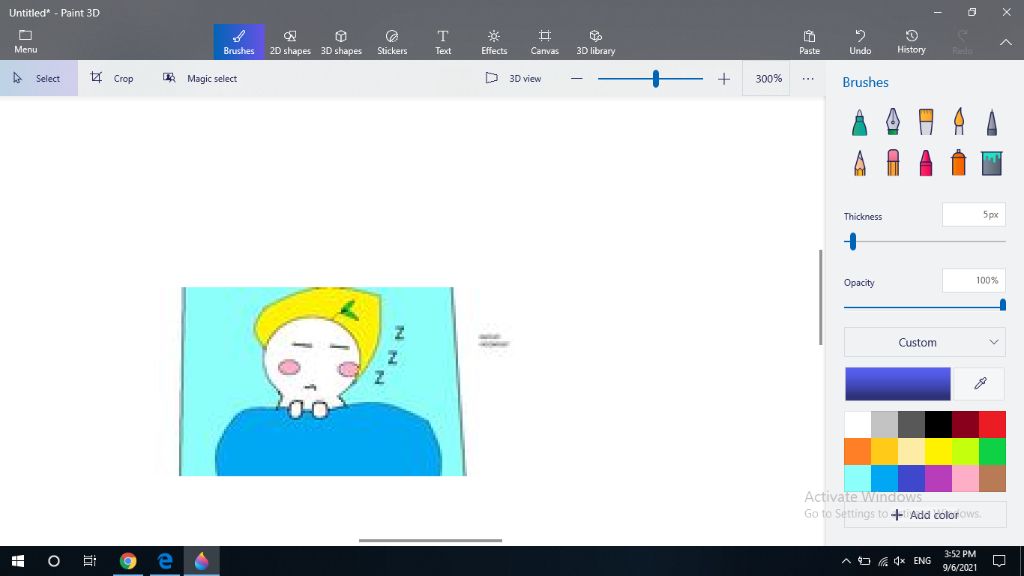Screen dimensions: 1024x576
Task: Click the horizontal canvas scrollbar
Action: (x=430, y=540)
